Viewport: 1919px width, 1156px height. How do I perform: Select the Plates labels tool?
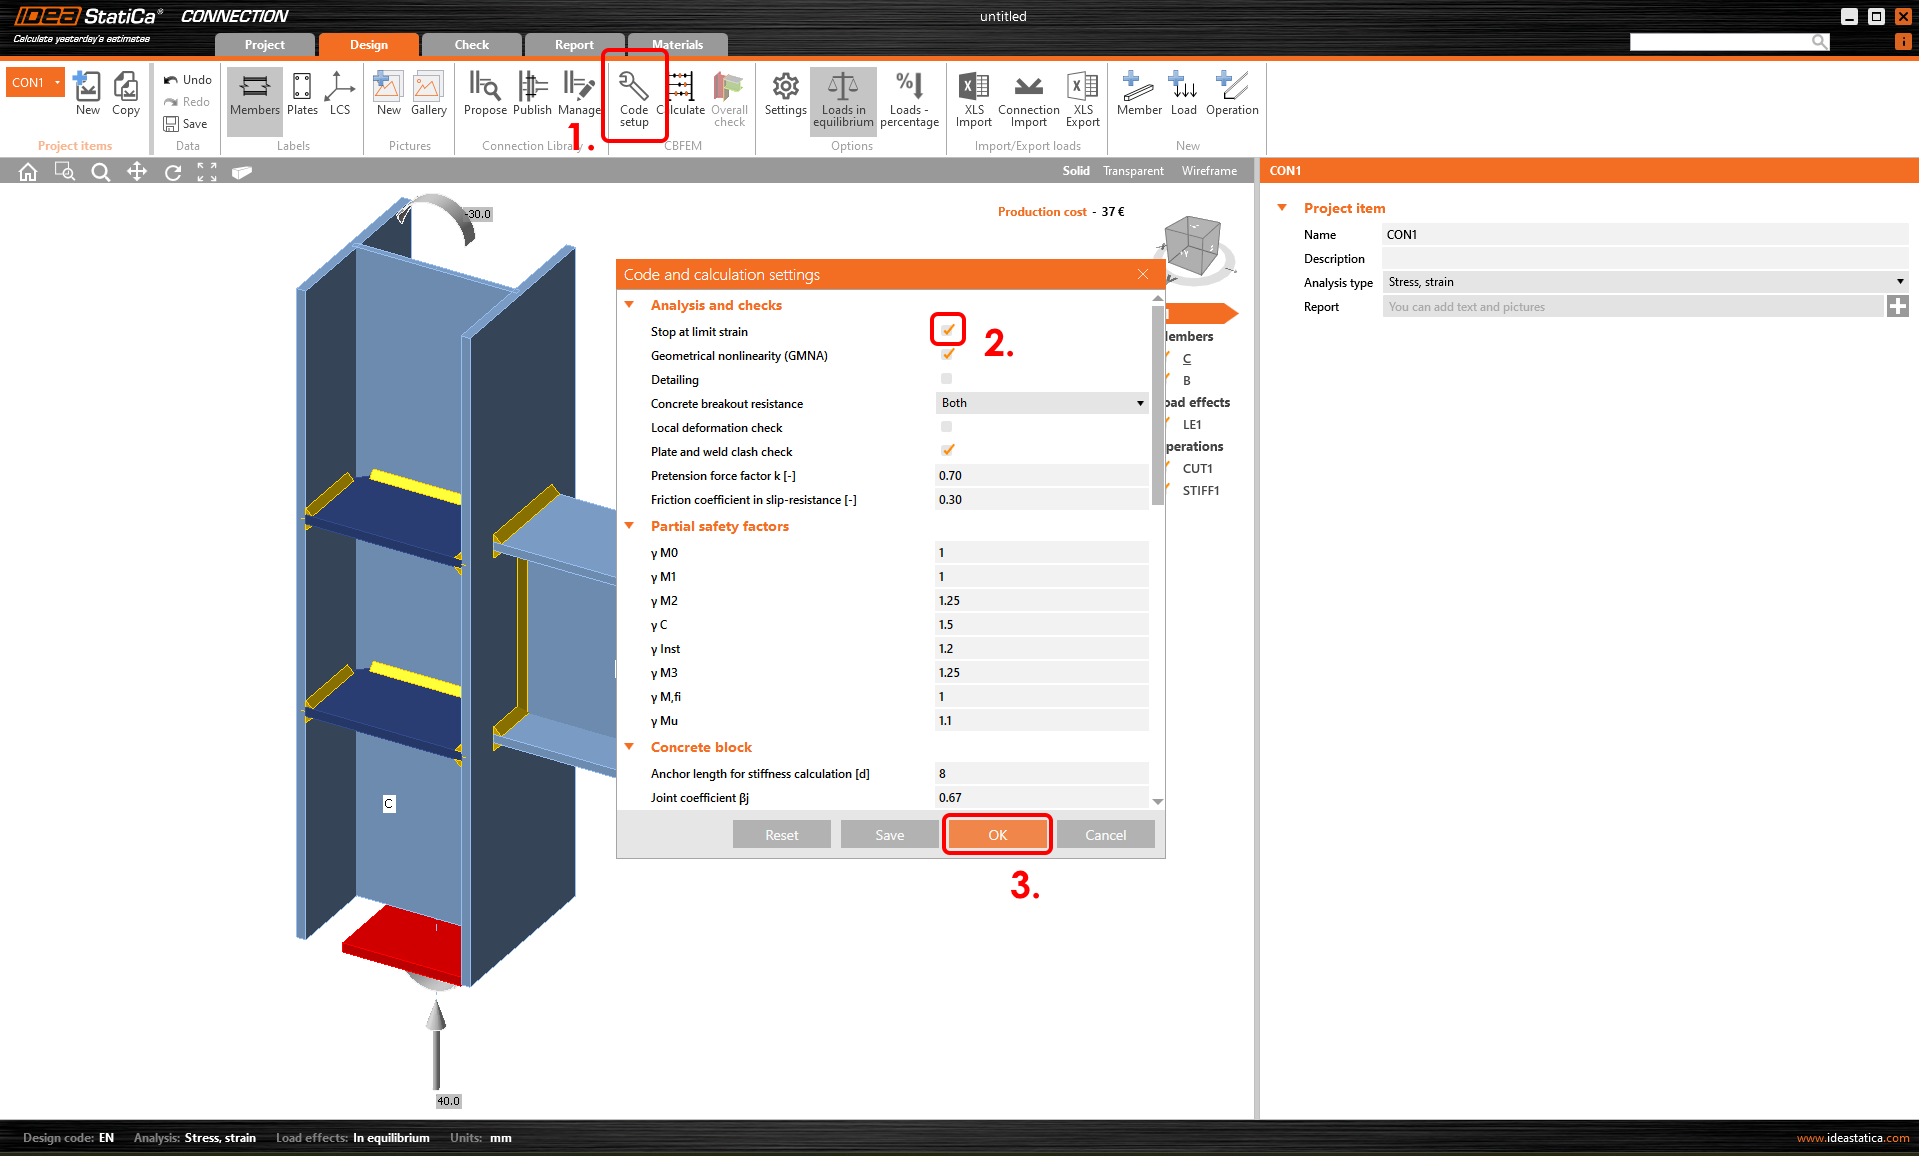pyautogui.click(x=302, y=96)
